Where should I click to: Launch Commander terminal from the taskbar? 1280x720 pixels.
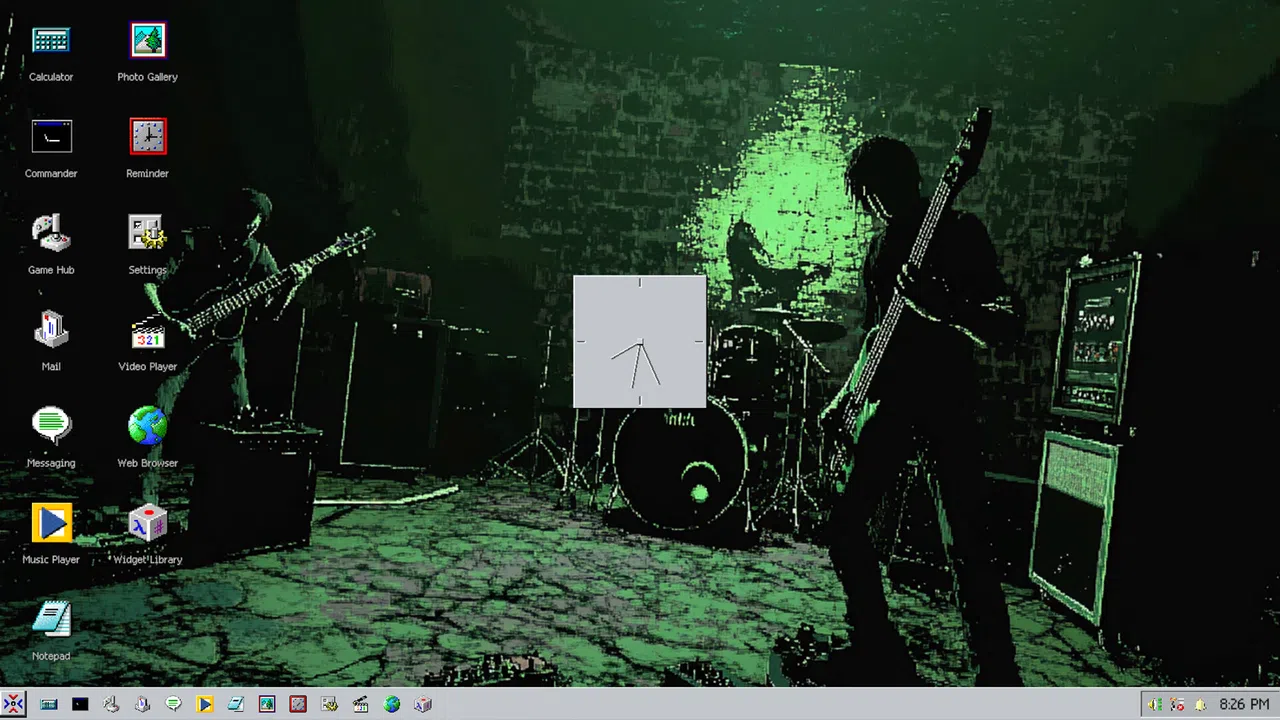click(x=80, y=704)
